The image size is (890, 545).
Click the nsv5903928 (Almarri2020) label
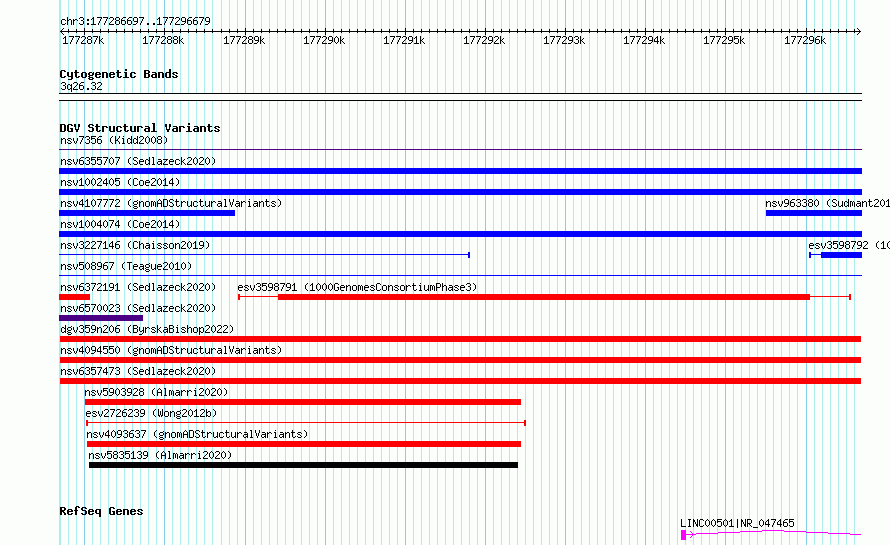pos(156,392)
